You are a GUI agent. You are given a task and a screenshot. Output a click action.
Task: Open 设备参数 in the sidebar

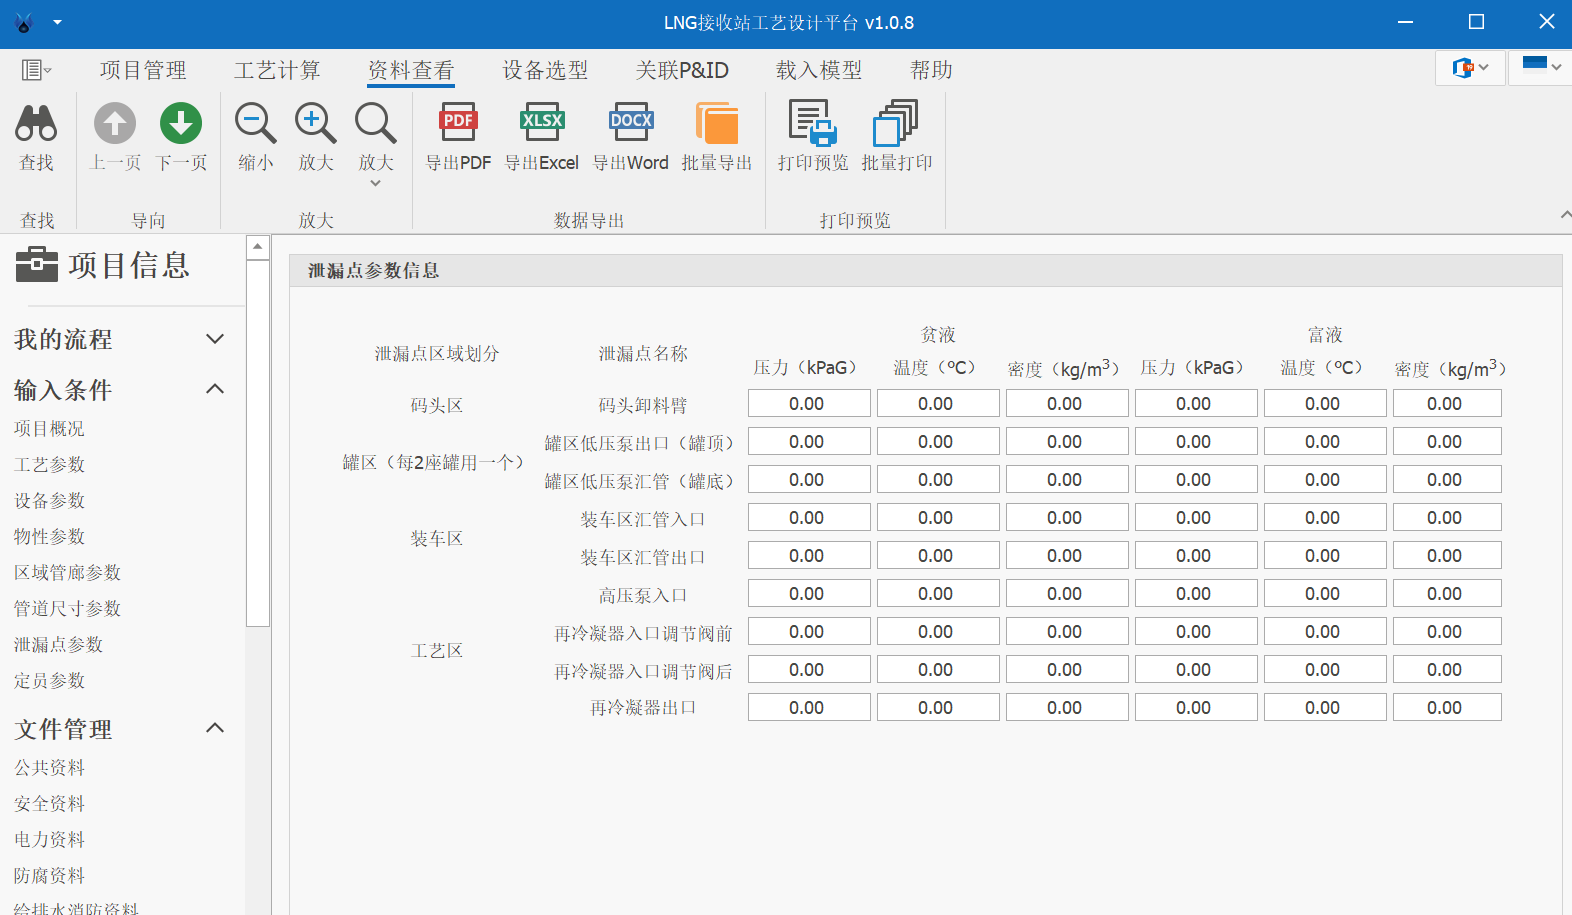tap(49, 501)
